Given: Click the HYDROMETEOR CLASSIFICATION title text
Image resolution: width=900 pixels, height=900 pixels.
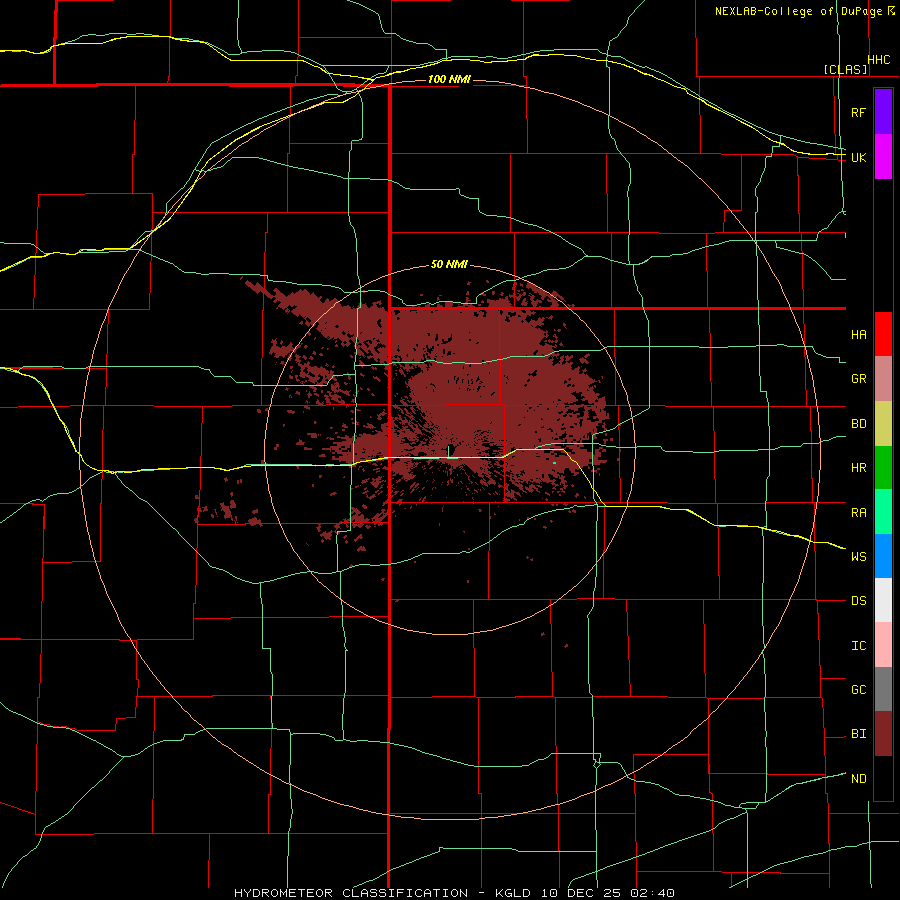Looking at the screenshot, I should coord(351,893).
